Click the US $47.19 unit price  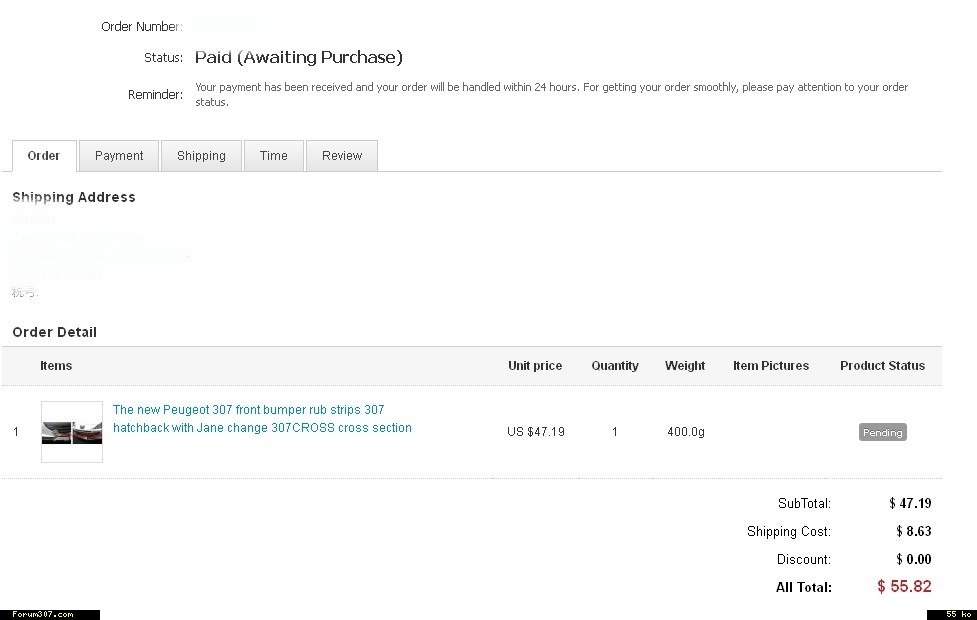[x=536, y=432]
